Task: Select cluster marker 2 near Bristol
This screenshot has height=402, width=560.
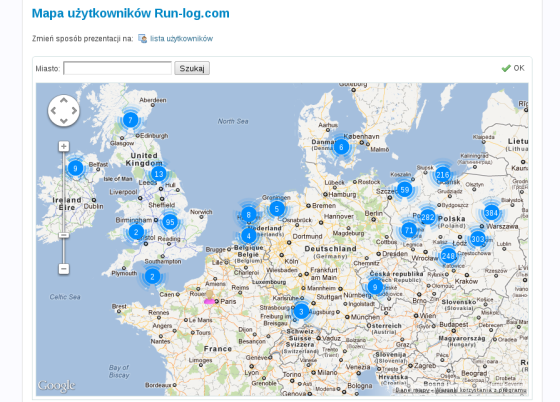Action: click(x=136, y=232)
